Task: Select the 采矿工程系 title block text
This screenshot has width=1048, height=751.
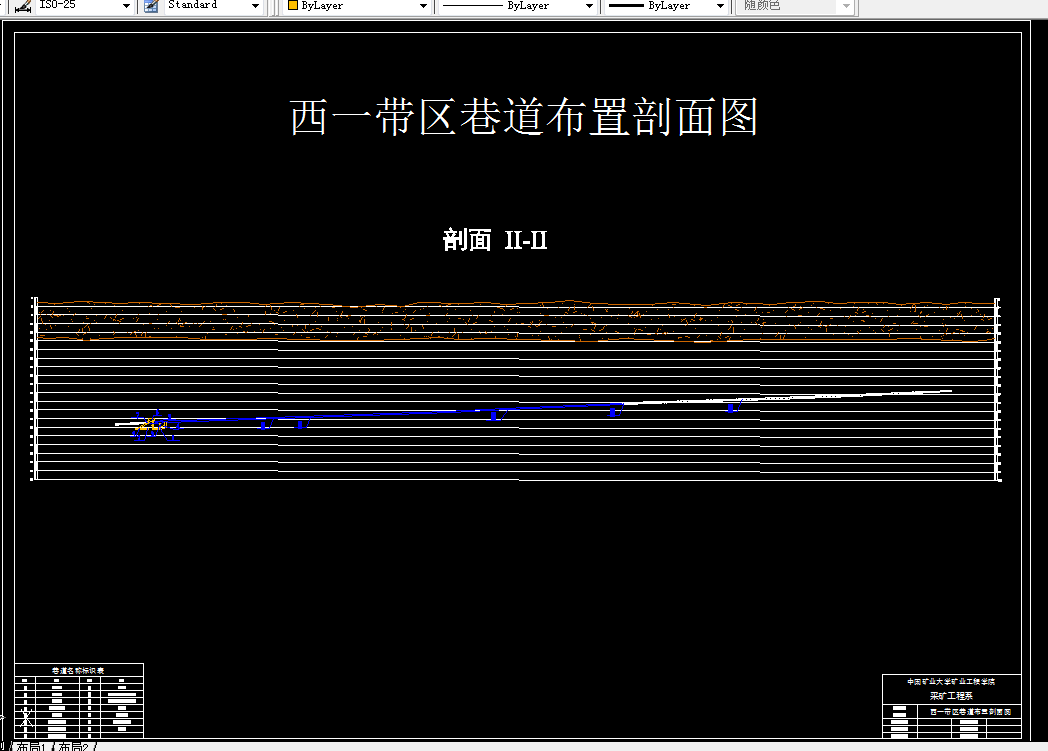Action: [950, 696]
